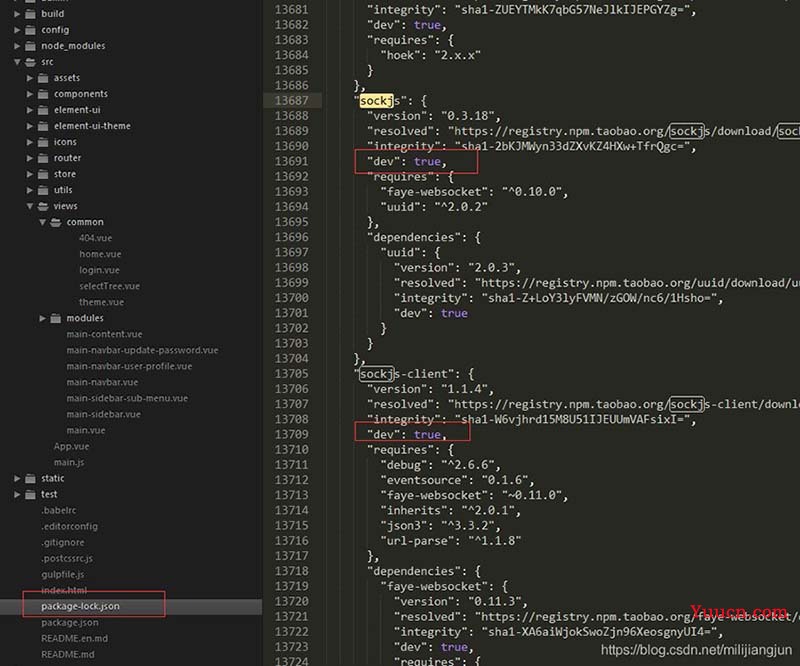Open selectTree.vue file

coord(109,286)
